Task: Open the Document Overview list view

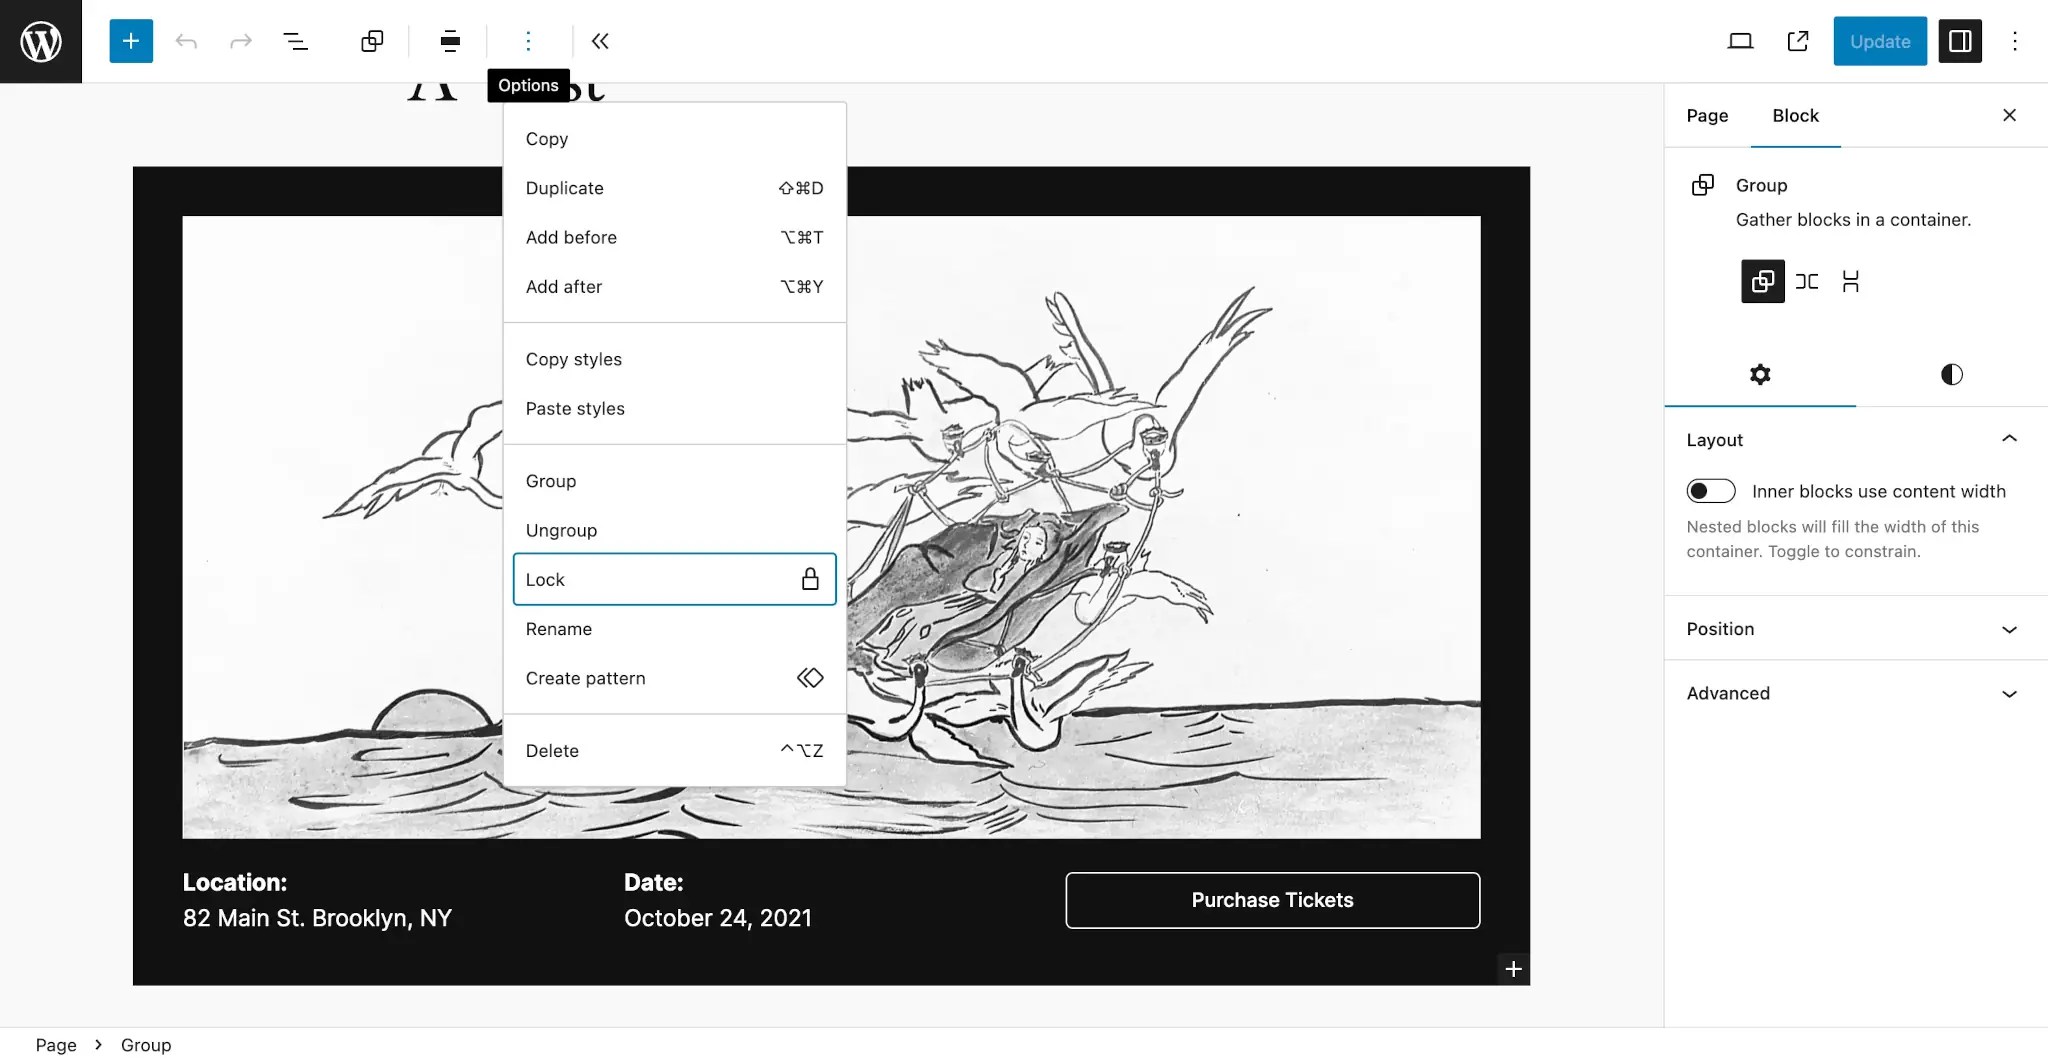Action: click(x=296, y=41)
